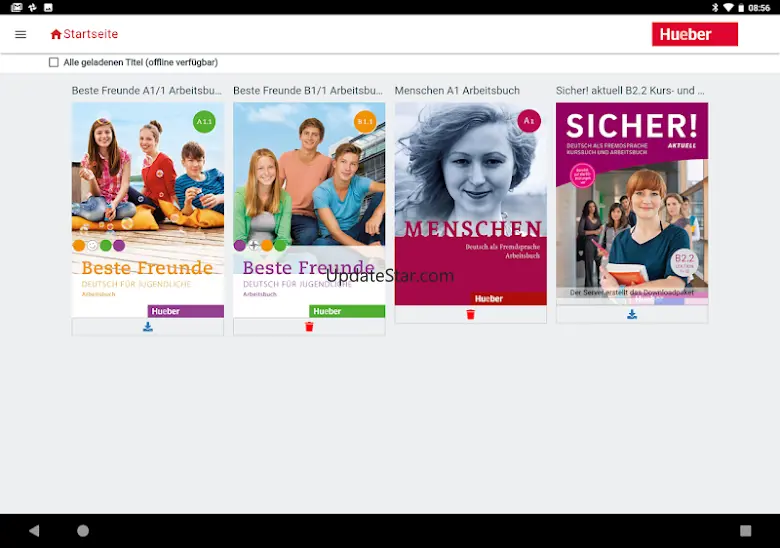Tap the Hueber logo
The height and width of the screenshot is (548, 780).
click(694, 34)
